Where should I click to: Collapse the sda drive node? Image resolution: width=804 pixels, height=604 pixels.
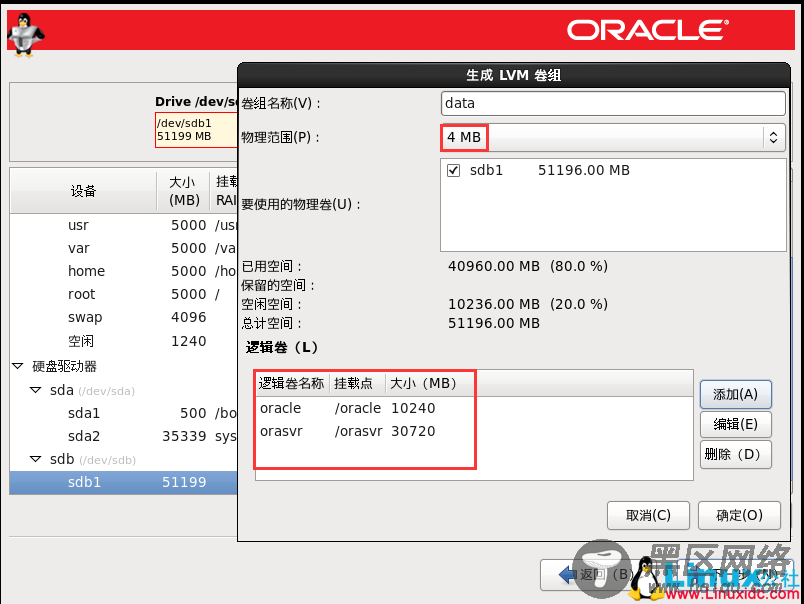(x=35, y=390)
